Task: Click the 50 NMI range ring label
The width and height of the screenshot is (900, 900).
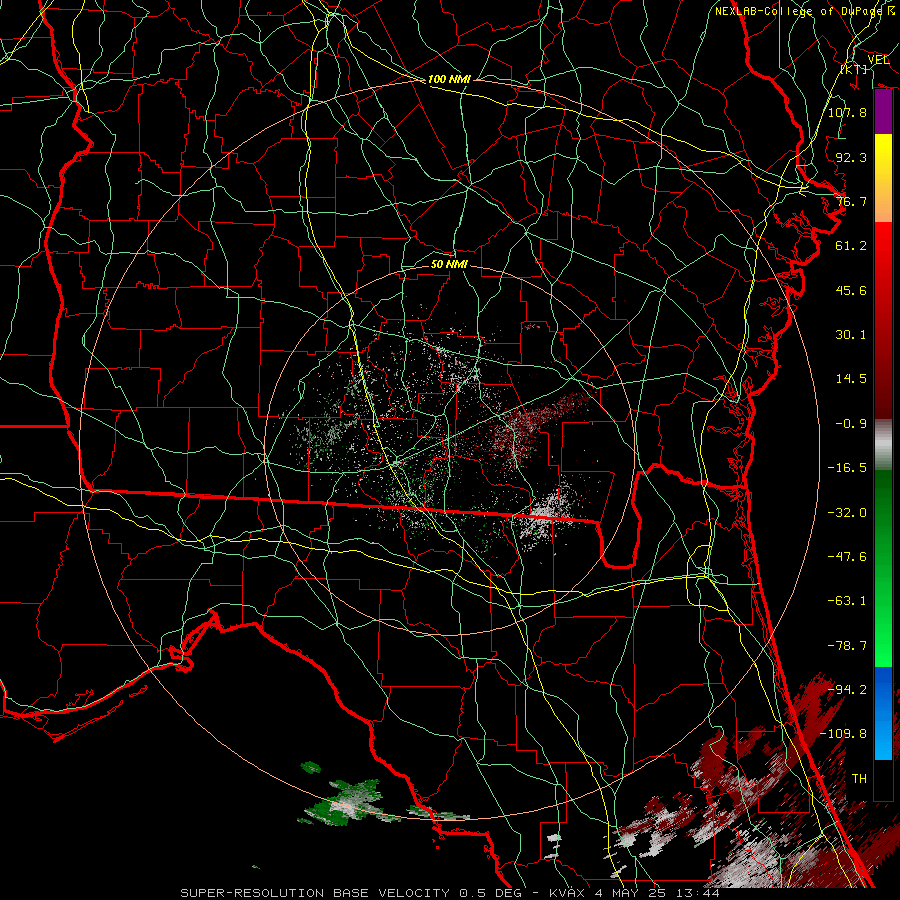Action: click(449, 264)
